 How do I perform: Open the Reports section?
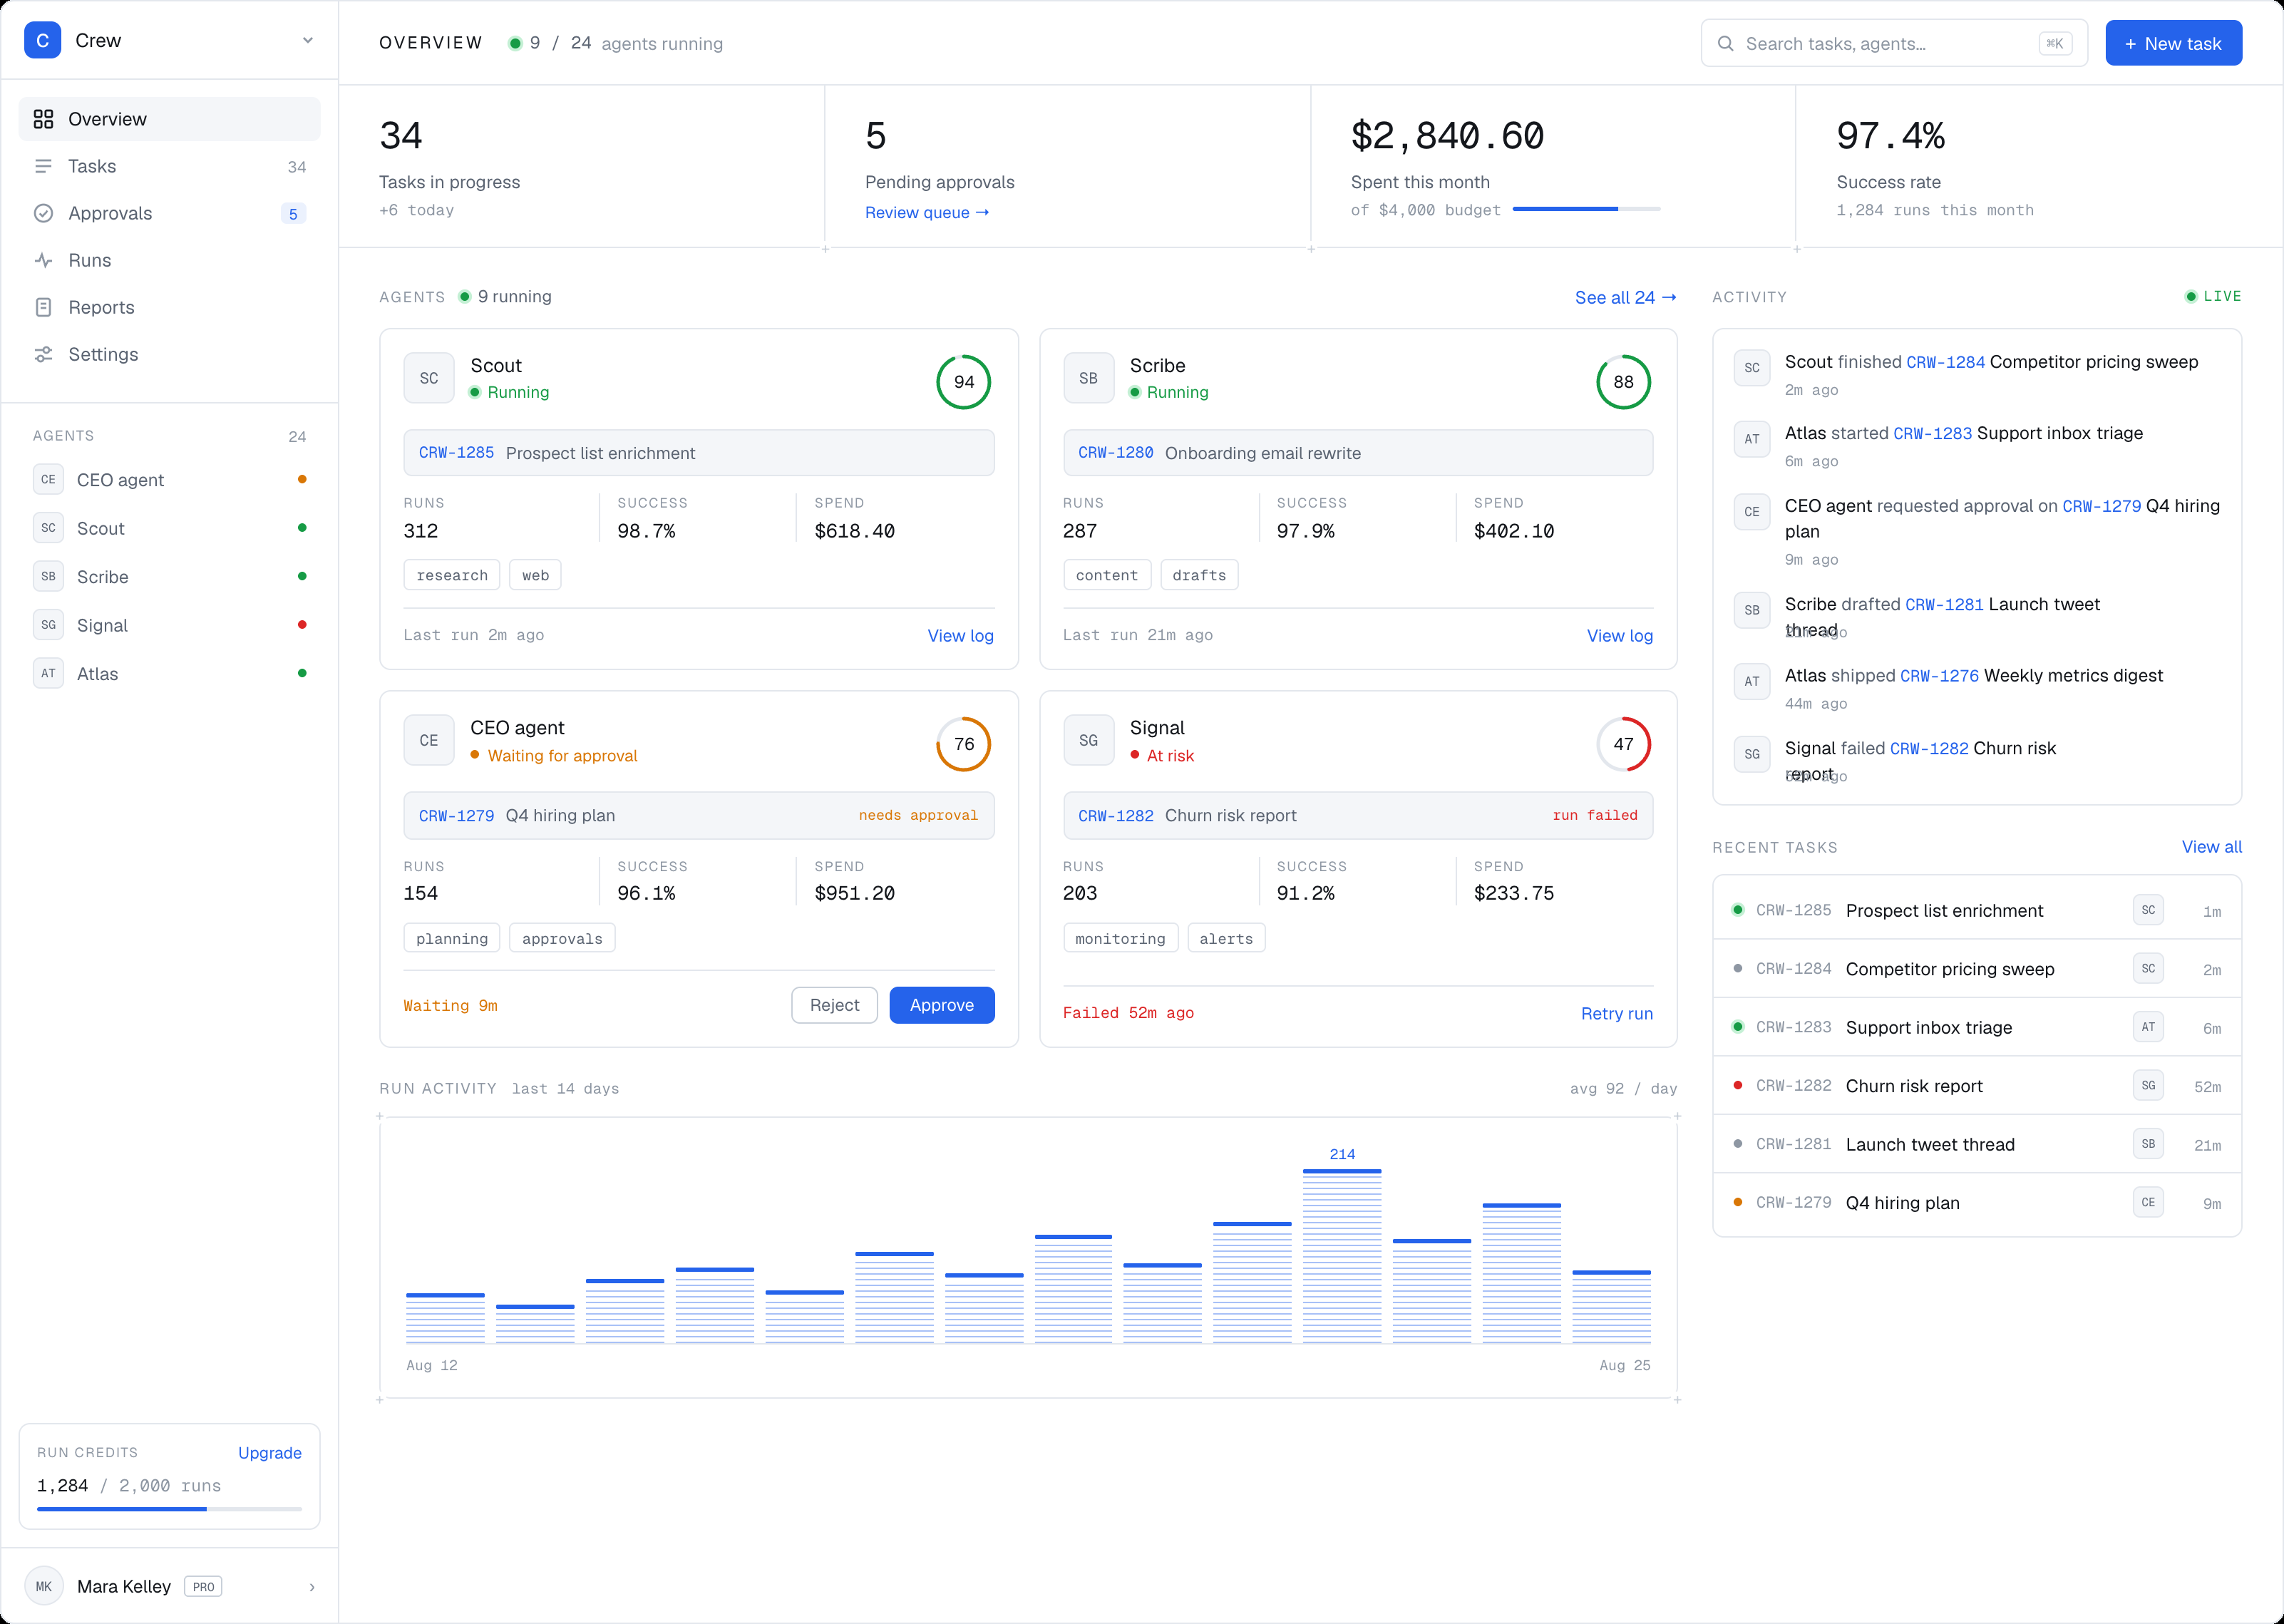click(170, 307)
